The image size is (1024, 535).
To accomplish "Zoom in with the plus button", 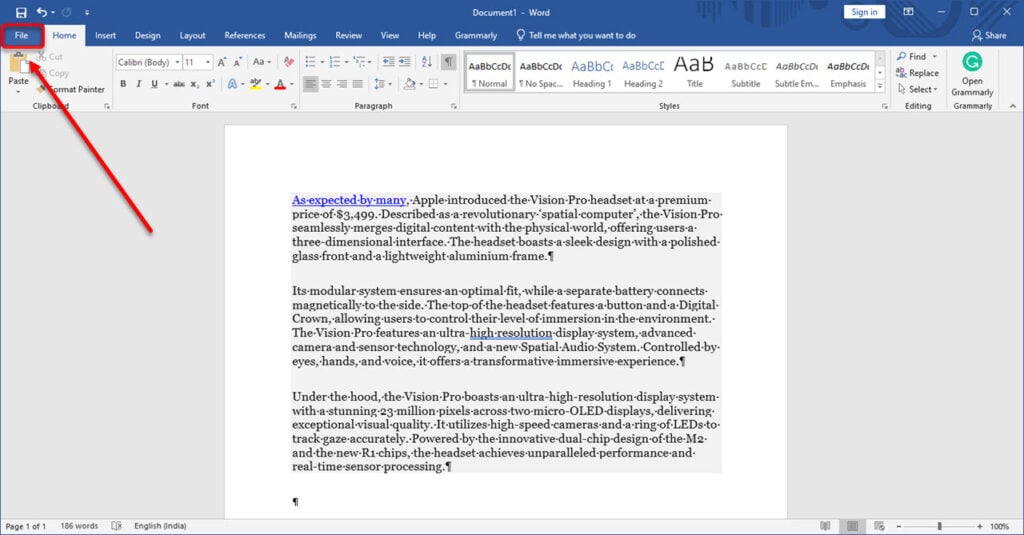I will click(980, 526).
